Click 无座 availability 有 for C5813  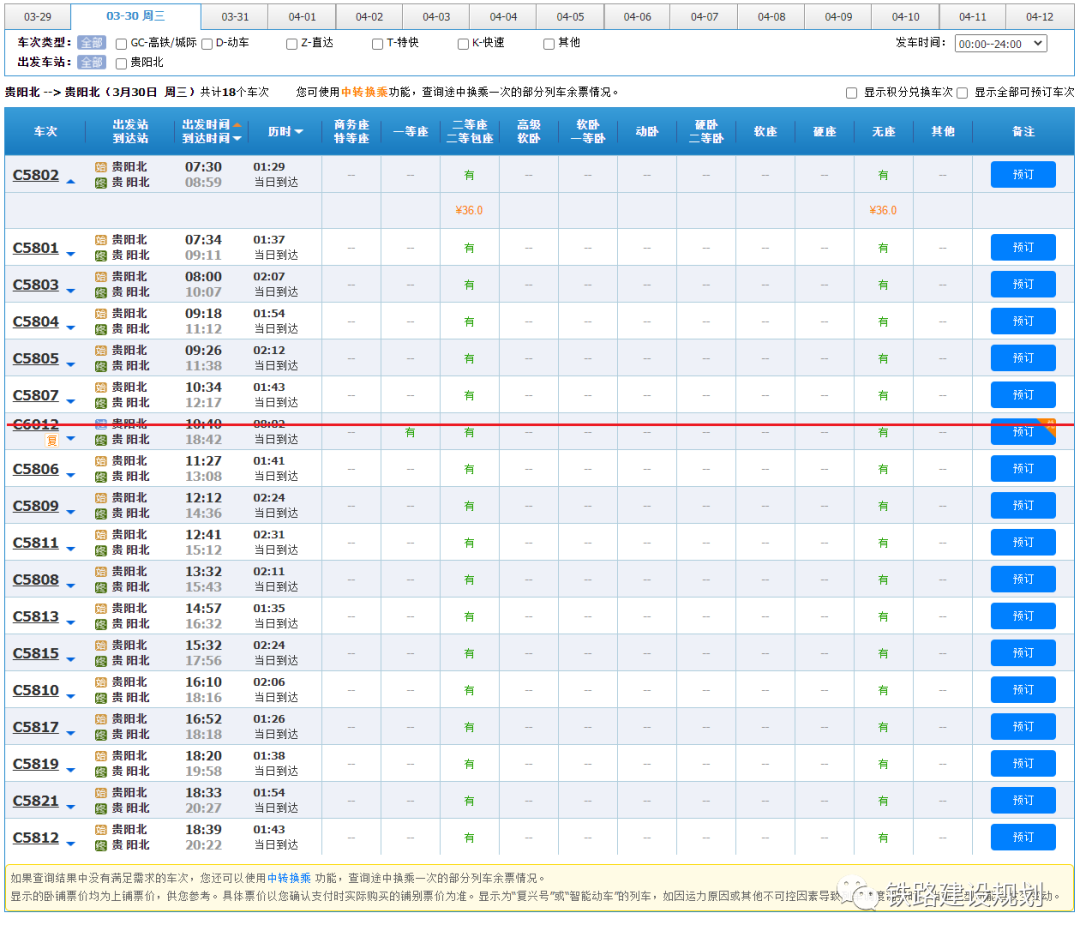pyautogui.click(x=883, y=616)
